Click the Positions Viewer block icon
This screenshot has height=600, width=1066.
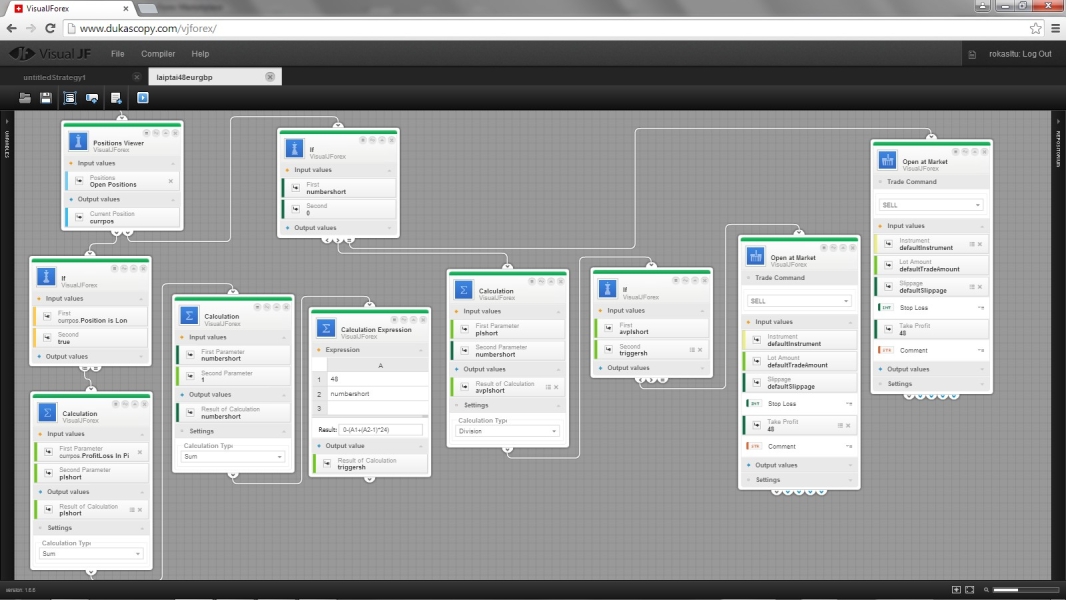(x=78, y=141)
